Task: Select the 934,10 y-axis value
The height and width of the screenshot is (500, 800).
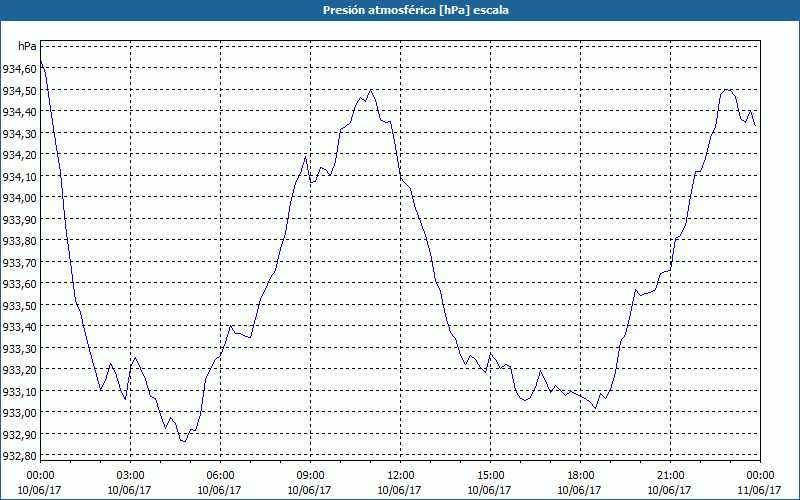Action: coord(19,176)
